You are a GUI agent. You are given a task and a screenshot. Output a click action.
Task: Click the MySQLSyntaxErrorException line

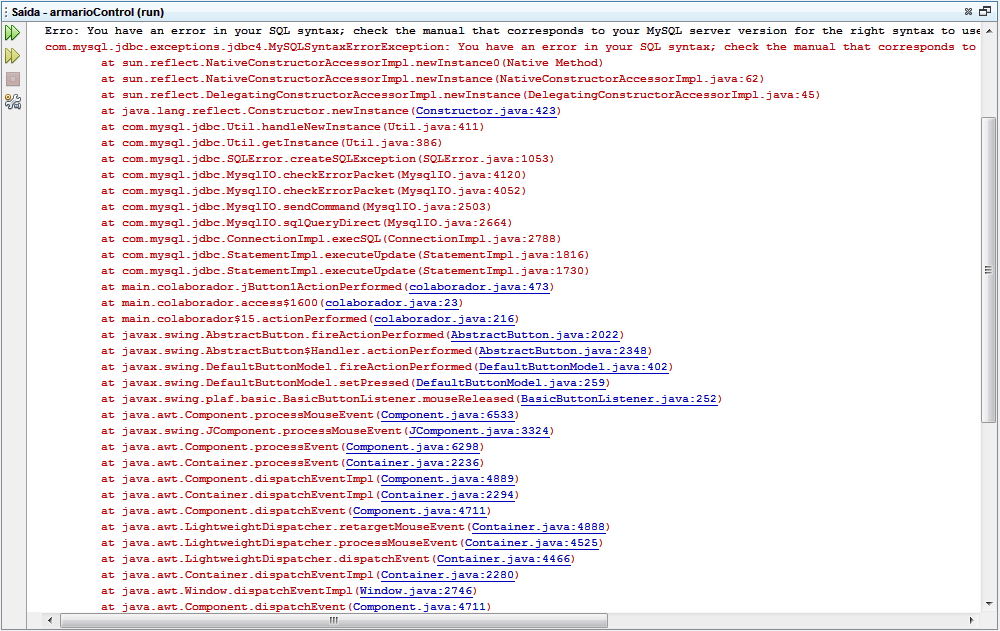pos(512,47)
